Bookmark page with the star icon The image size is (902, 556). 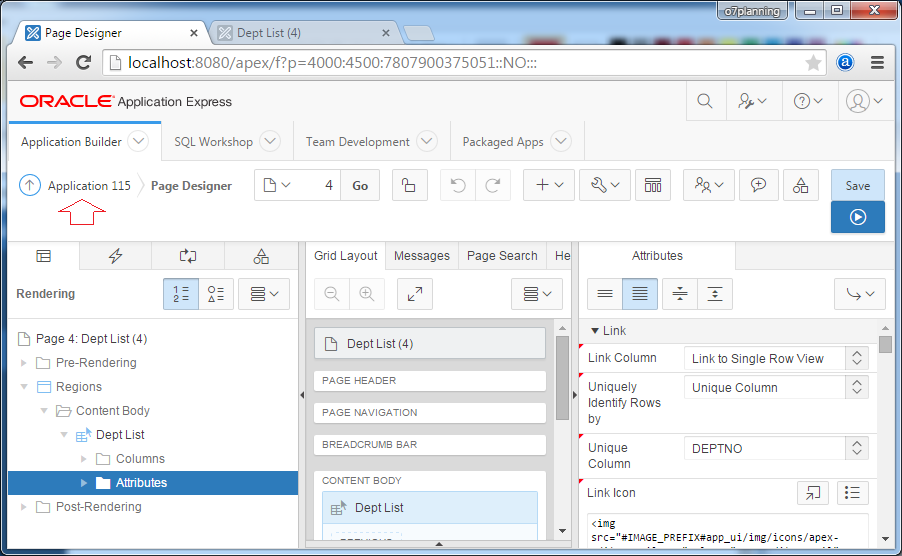point(813,63)
